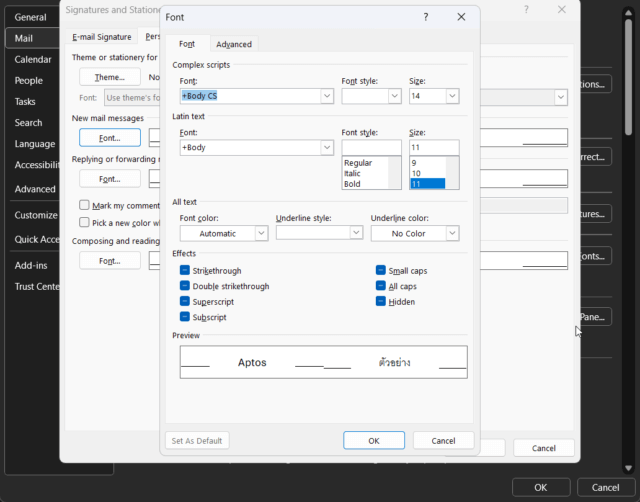The image size is (640, 502).
Task: Open help in the Font dialog
Action: pyautogui.click(x=426, y=17)
